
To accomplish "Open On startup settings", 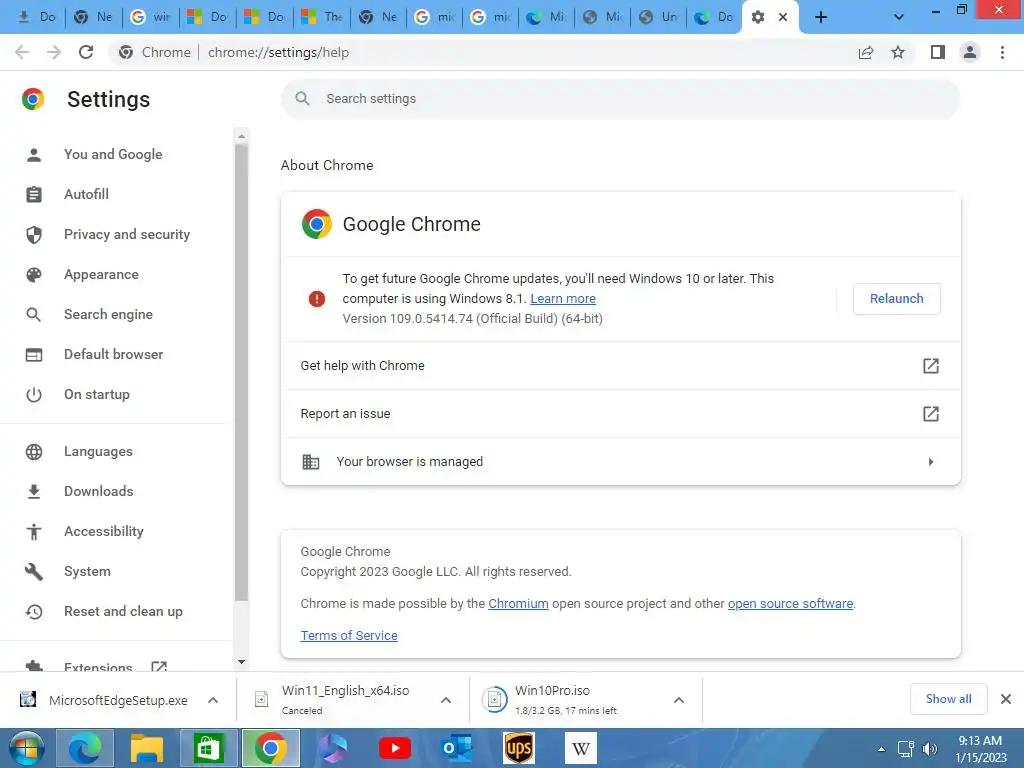I will click(x=97, y=394).
